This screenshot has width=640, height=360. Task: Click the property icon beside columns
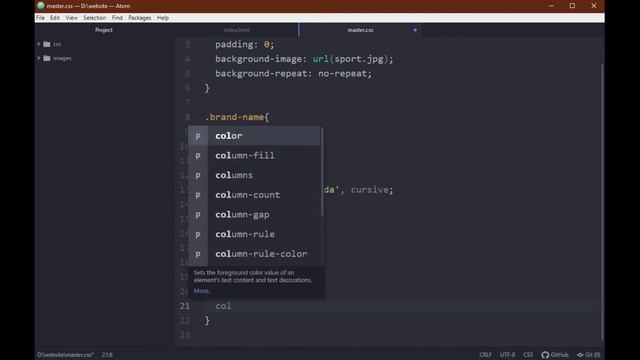tap(198, 175)
